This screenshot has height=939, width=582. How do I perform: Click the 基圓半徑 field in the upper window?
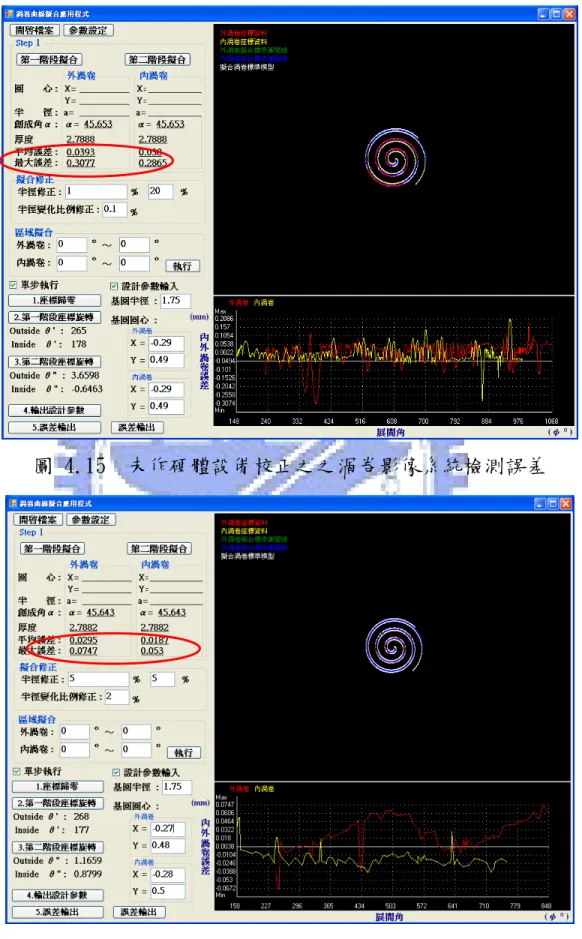175,301
